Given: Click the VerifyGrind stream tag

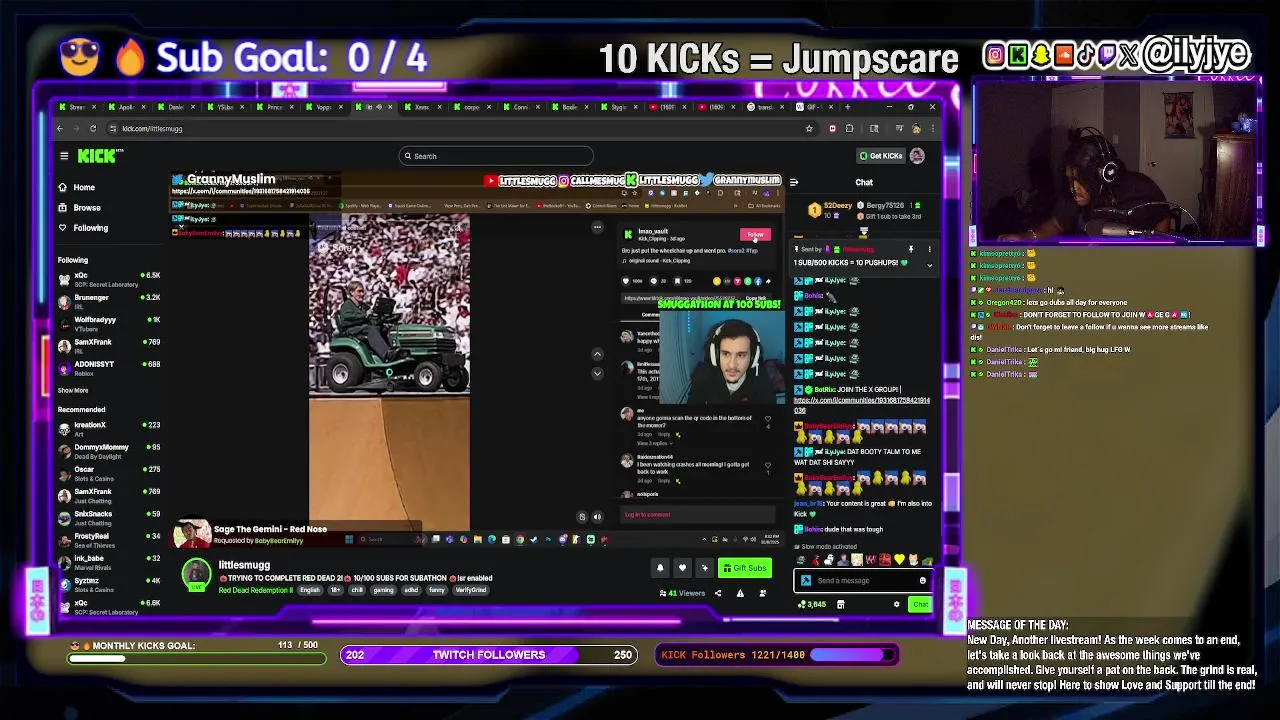Looking at the screenshot, I should click(471, 590).
